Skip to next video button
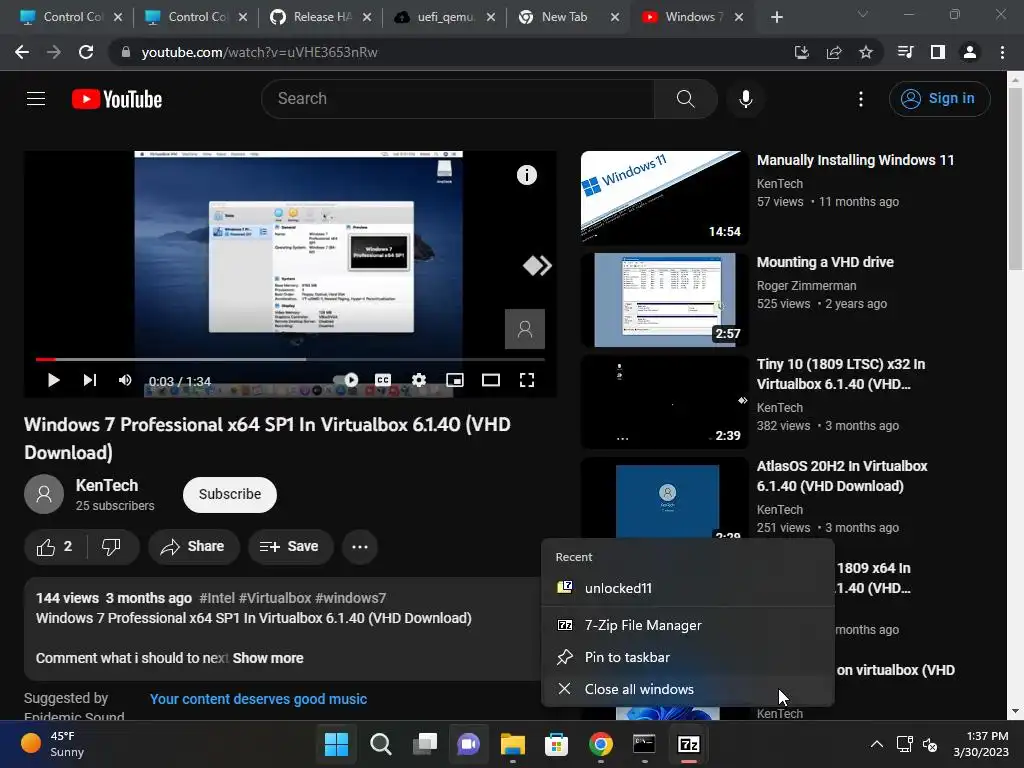This screenshot has height=768, width=1024. tap(89, 380)
